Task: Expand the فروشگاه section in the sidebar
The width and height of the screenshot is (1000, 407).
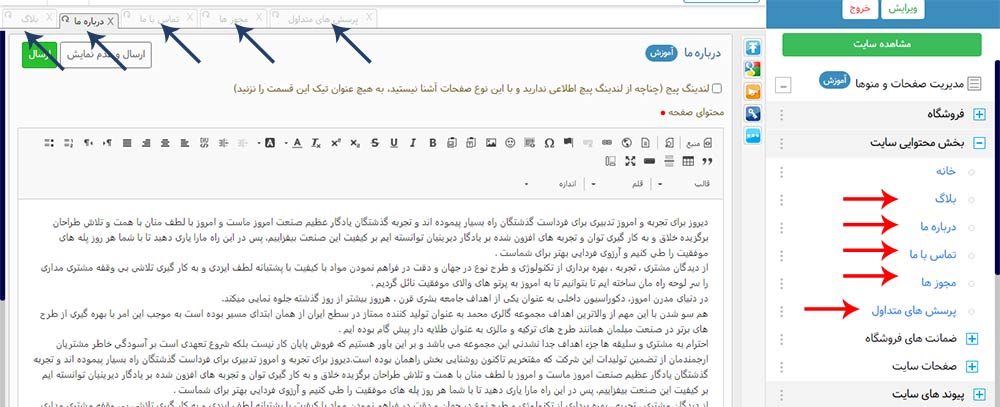Action: [x=979, y=115]
